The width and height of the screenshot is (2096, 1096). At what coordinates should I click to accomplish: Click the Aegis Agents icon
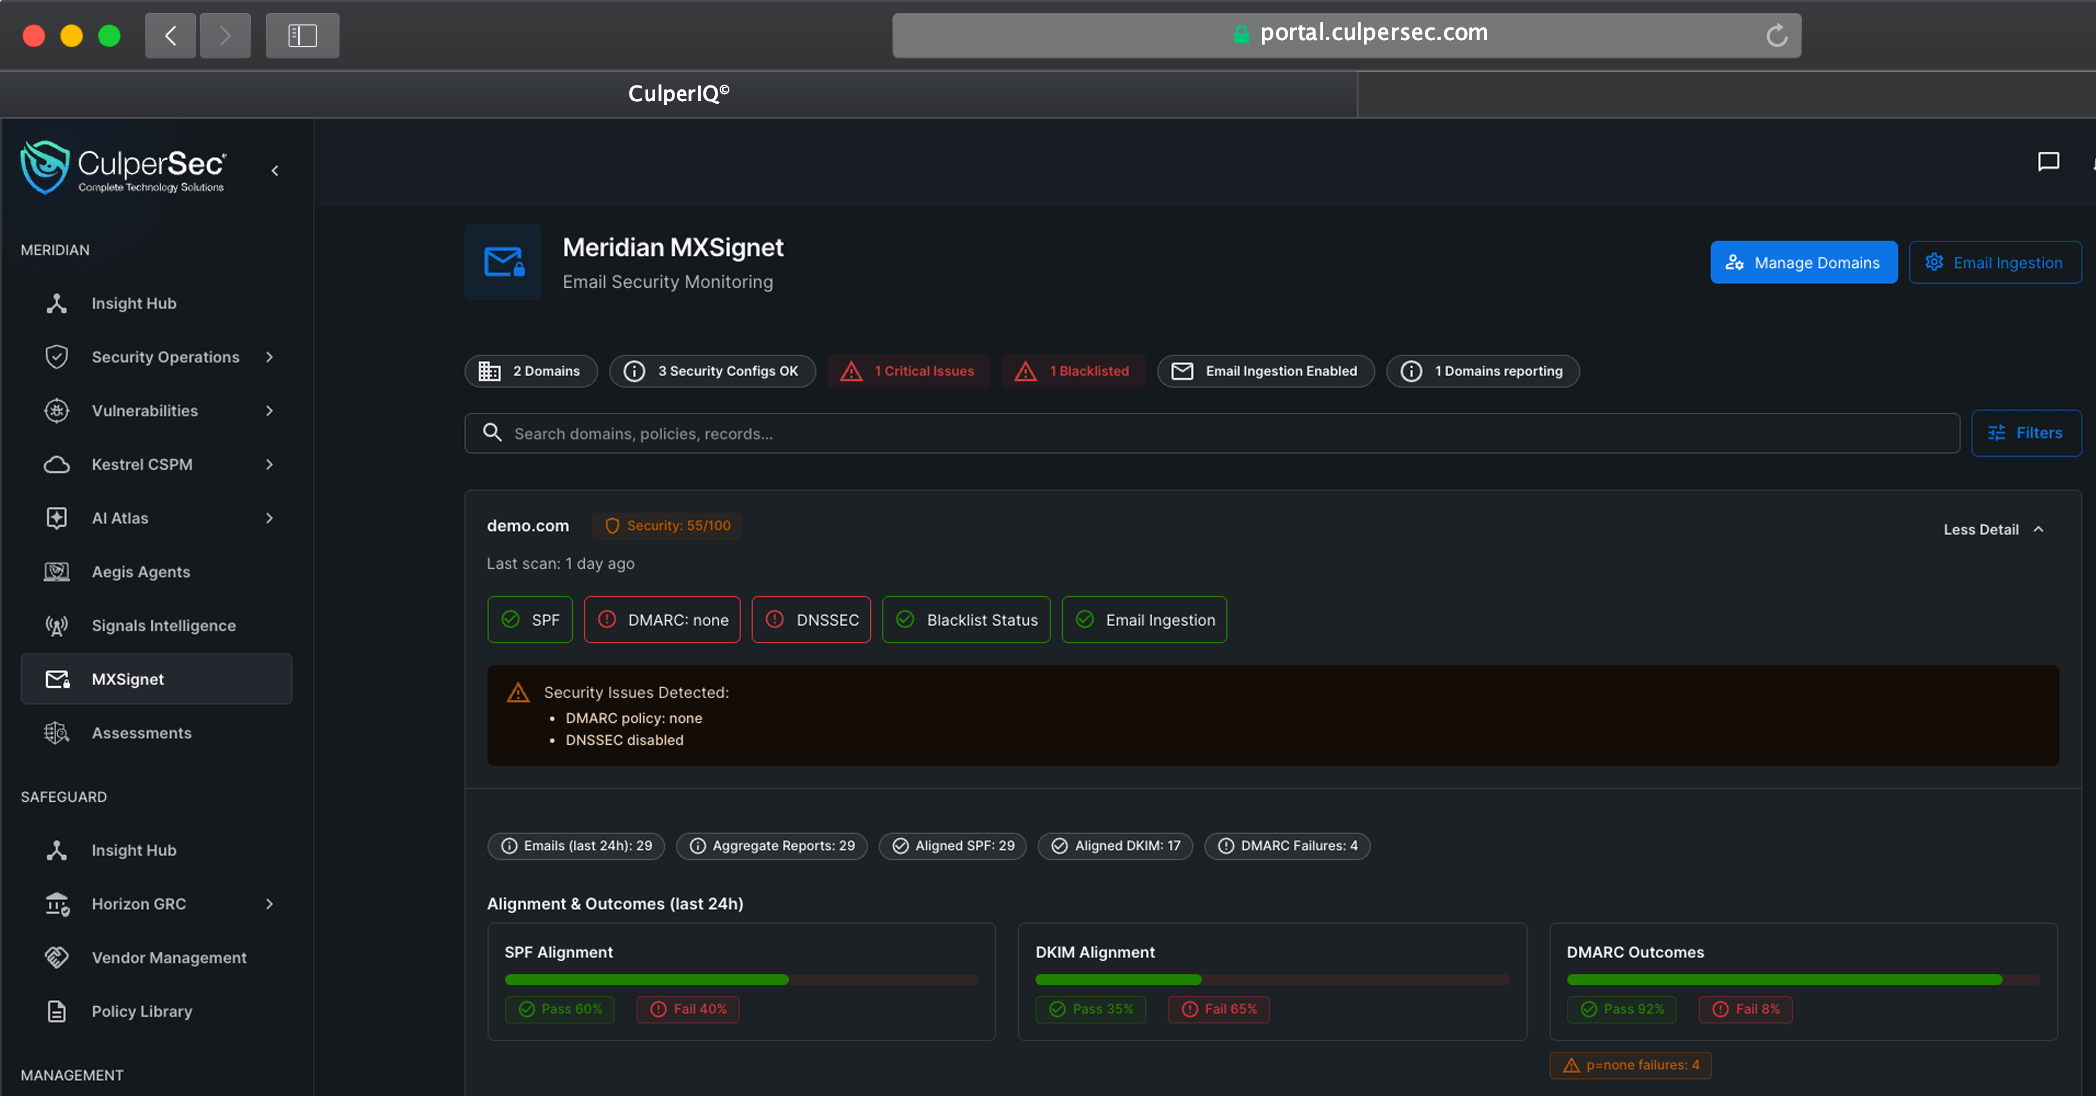pos(57,572)
